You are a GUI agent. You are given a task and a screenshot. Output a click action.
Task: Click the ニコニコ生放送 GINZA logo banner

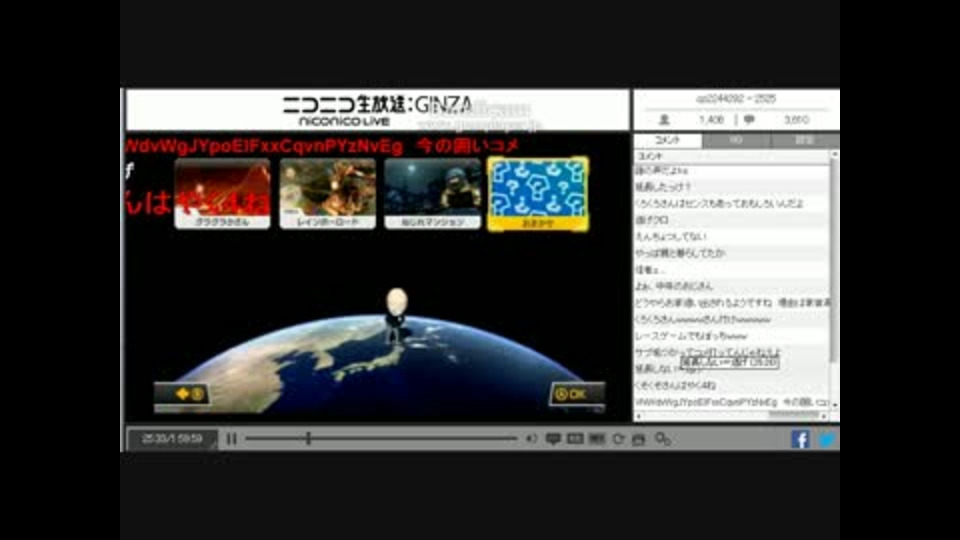(x=378, y=110)
